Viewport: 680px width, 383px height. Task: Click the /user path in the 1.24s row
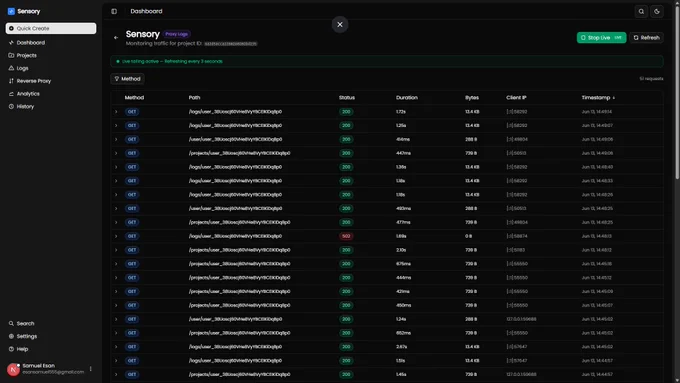[235, 319]
